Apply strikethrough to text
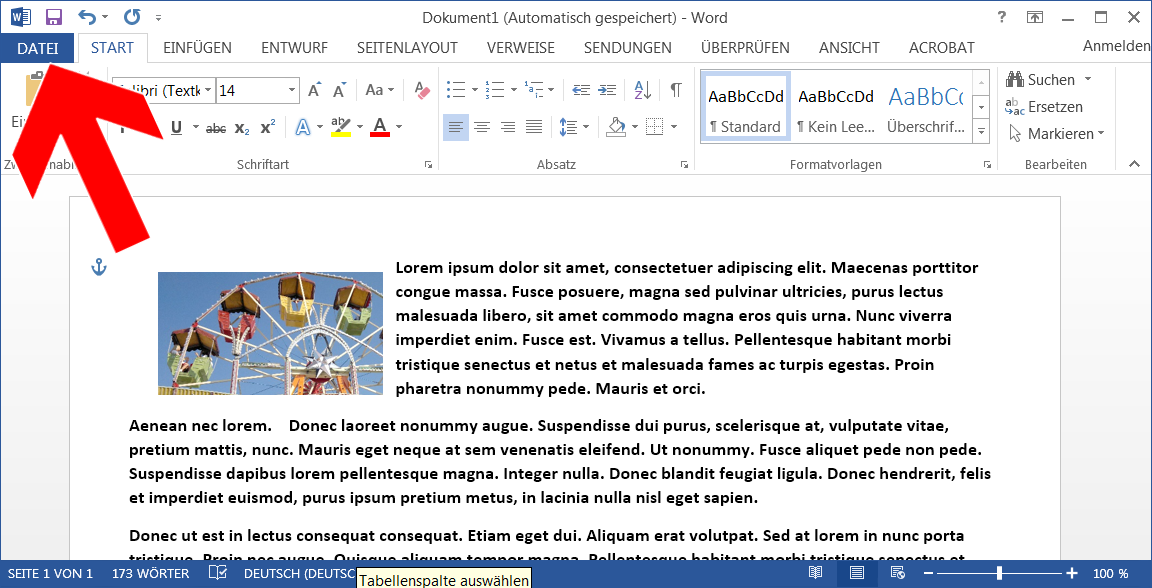The width and height of the screenshot is (1152, 588). [x=215, y=128]
